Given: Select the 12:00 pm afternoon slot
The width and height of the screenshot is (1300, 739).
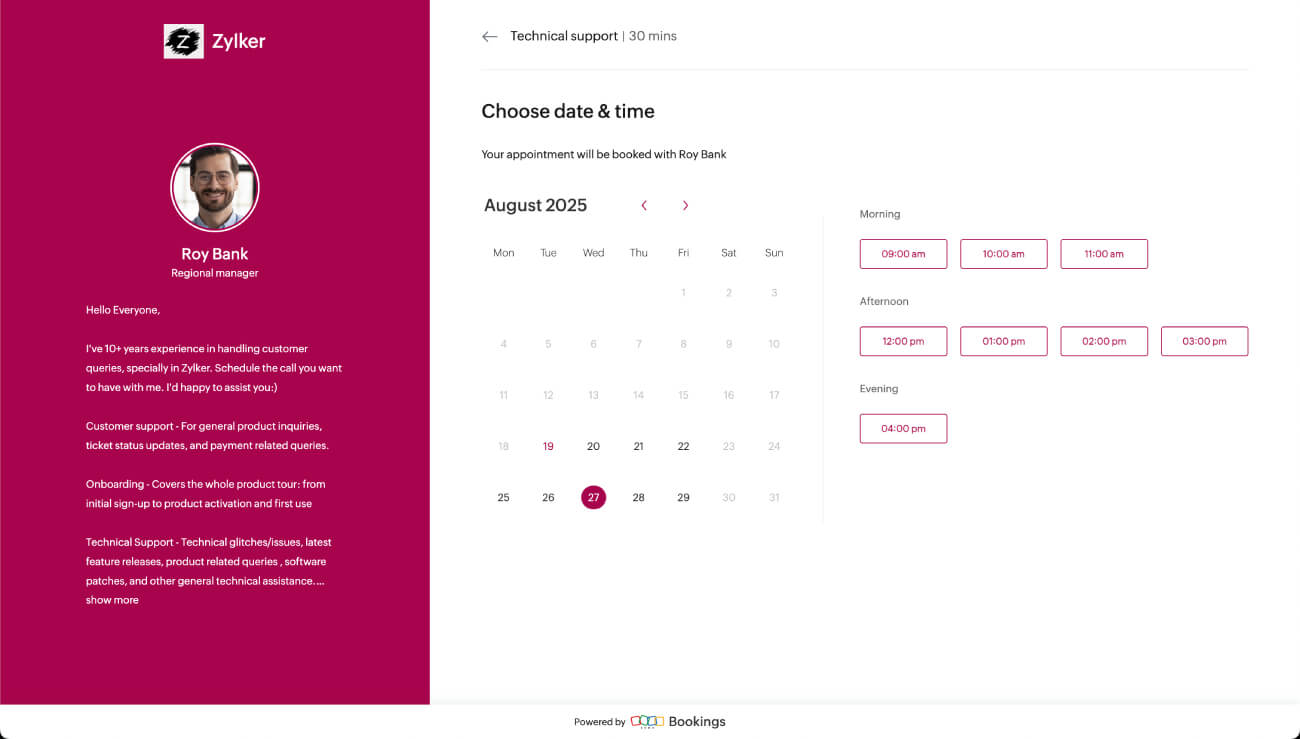Looking at the screenshot, I should pyautogui.click(x=903, y=341).
